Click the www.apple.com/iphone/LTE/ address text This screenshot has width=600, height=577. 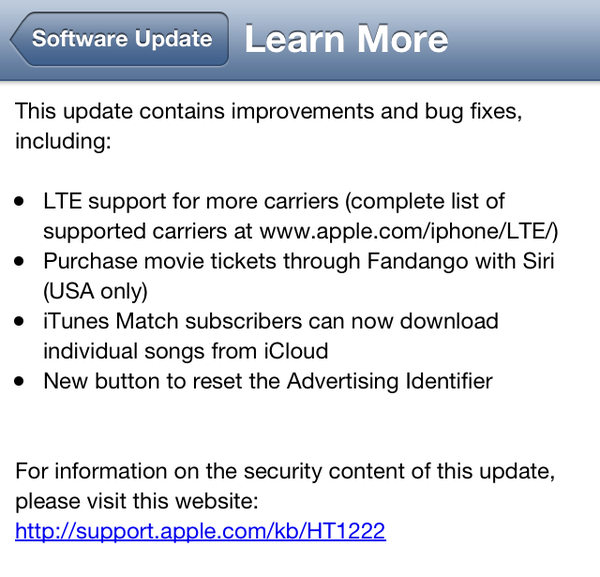[408, 231]
